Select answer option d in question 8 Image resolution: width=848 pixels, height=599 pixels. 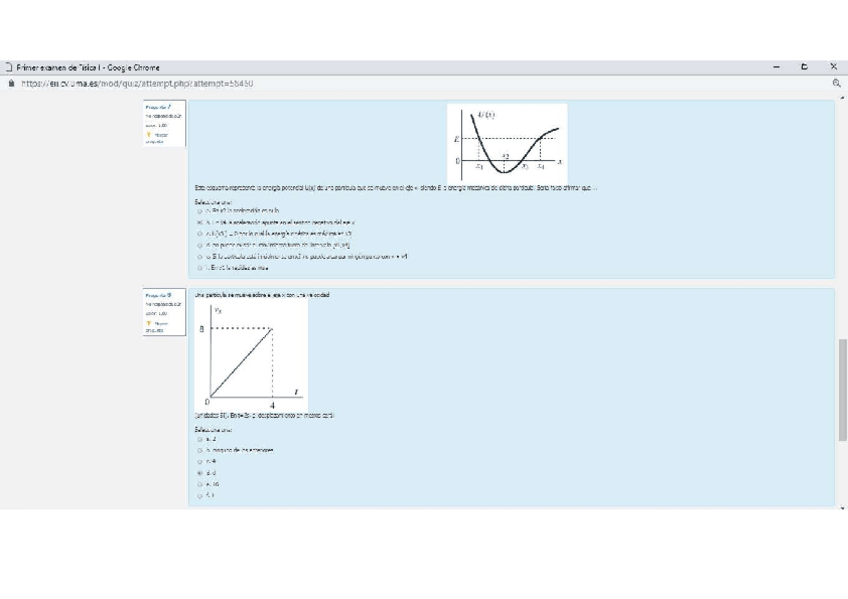point(200,473)
